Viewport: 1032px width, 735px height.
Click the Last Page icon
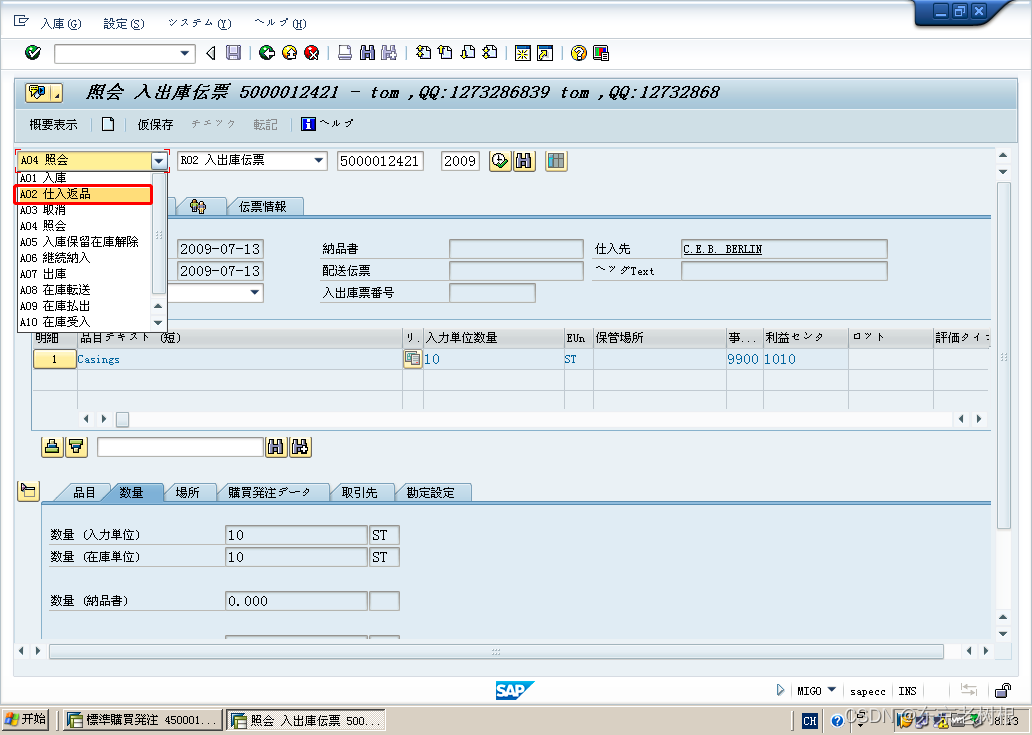pyautogui.click(x=490, y=53)
